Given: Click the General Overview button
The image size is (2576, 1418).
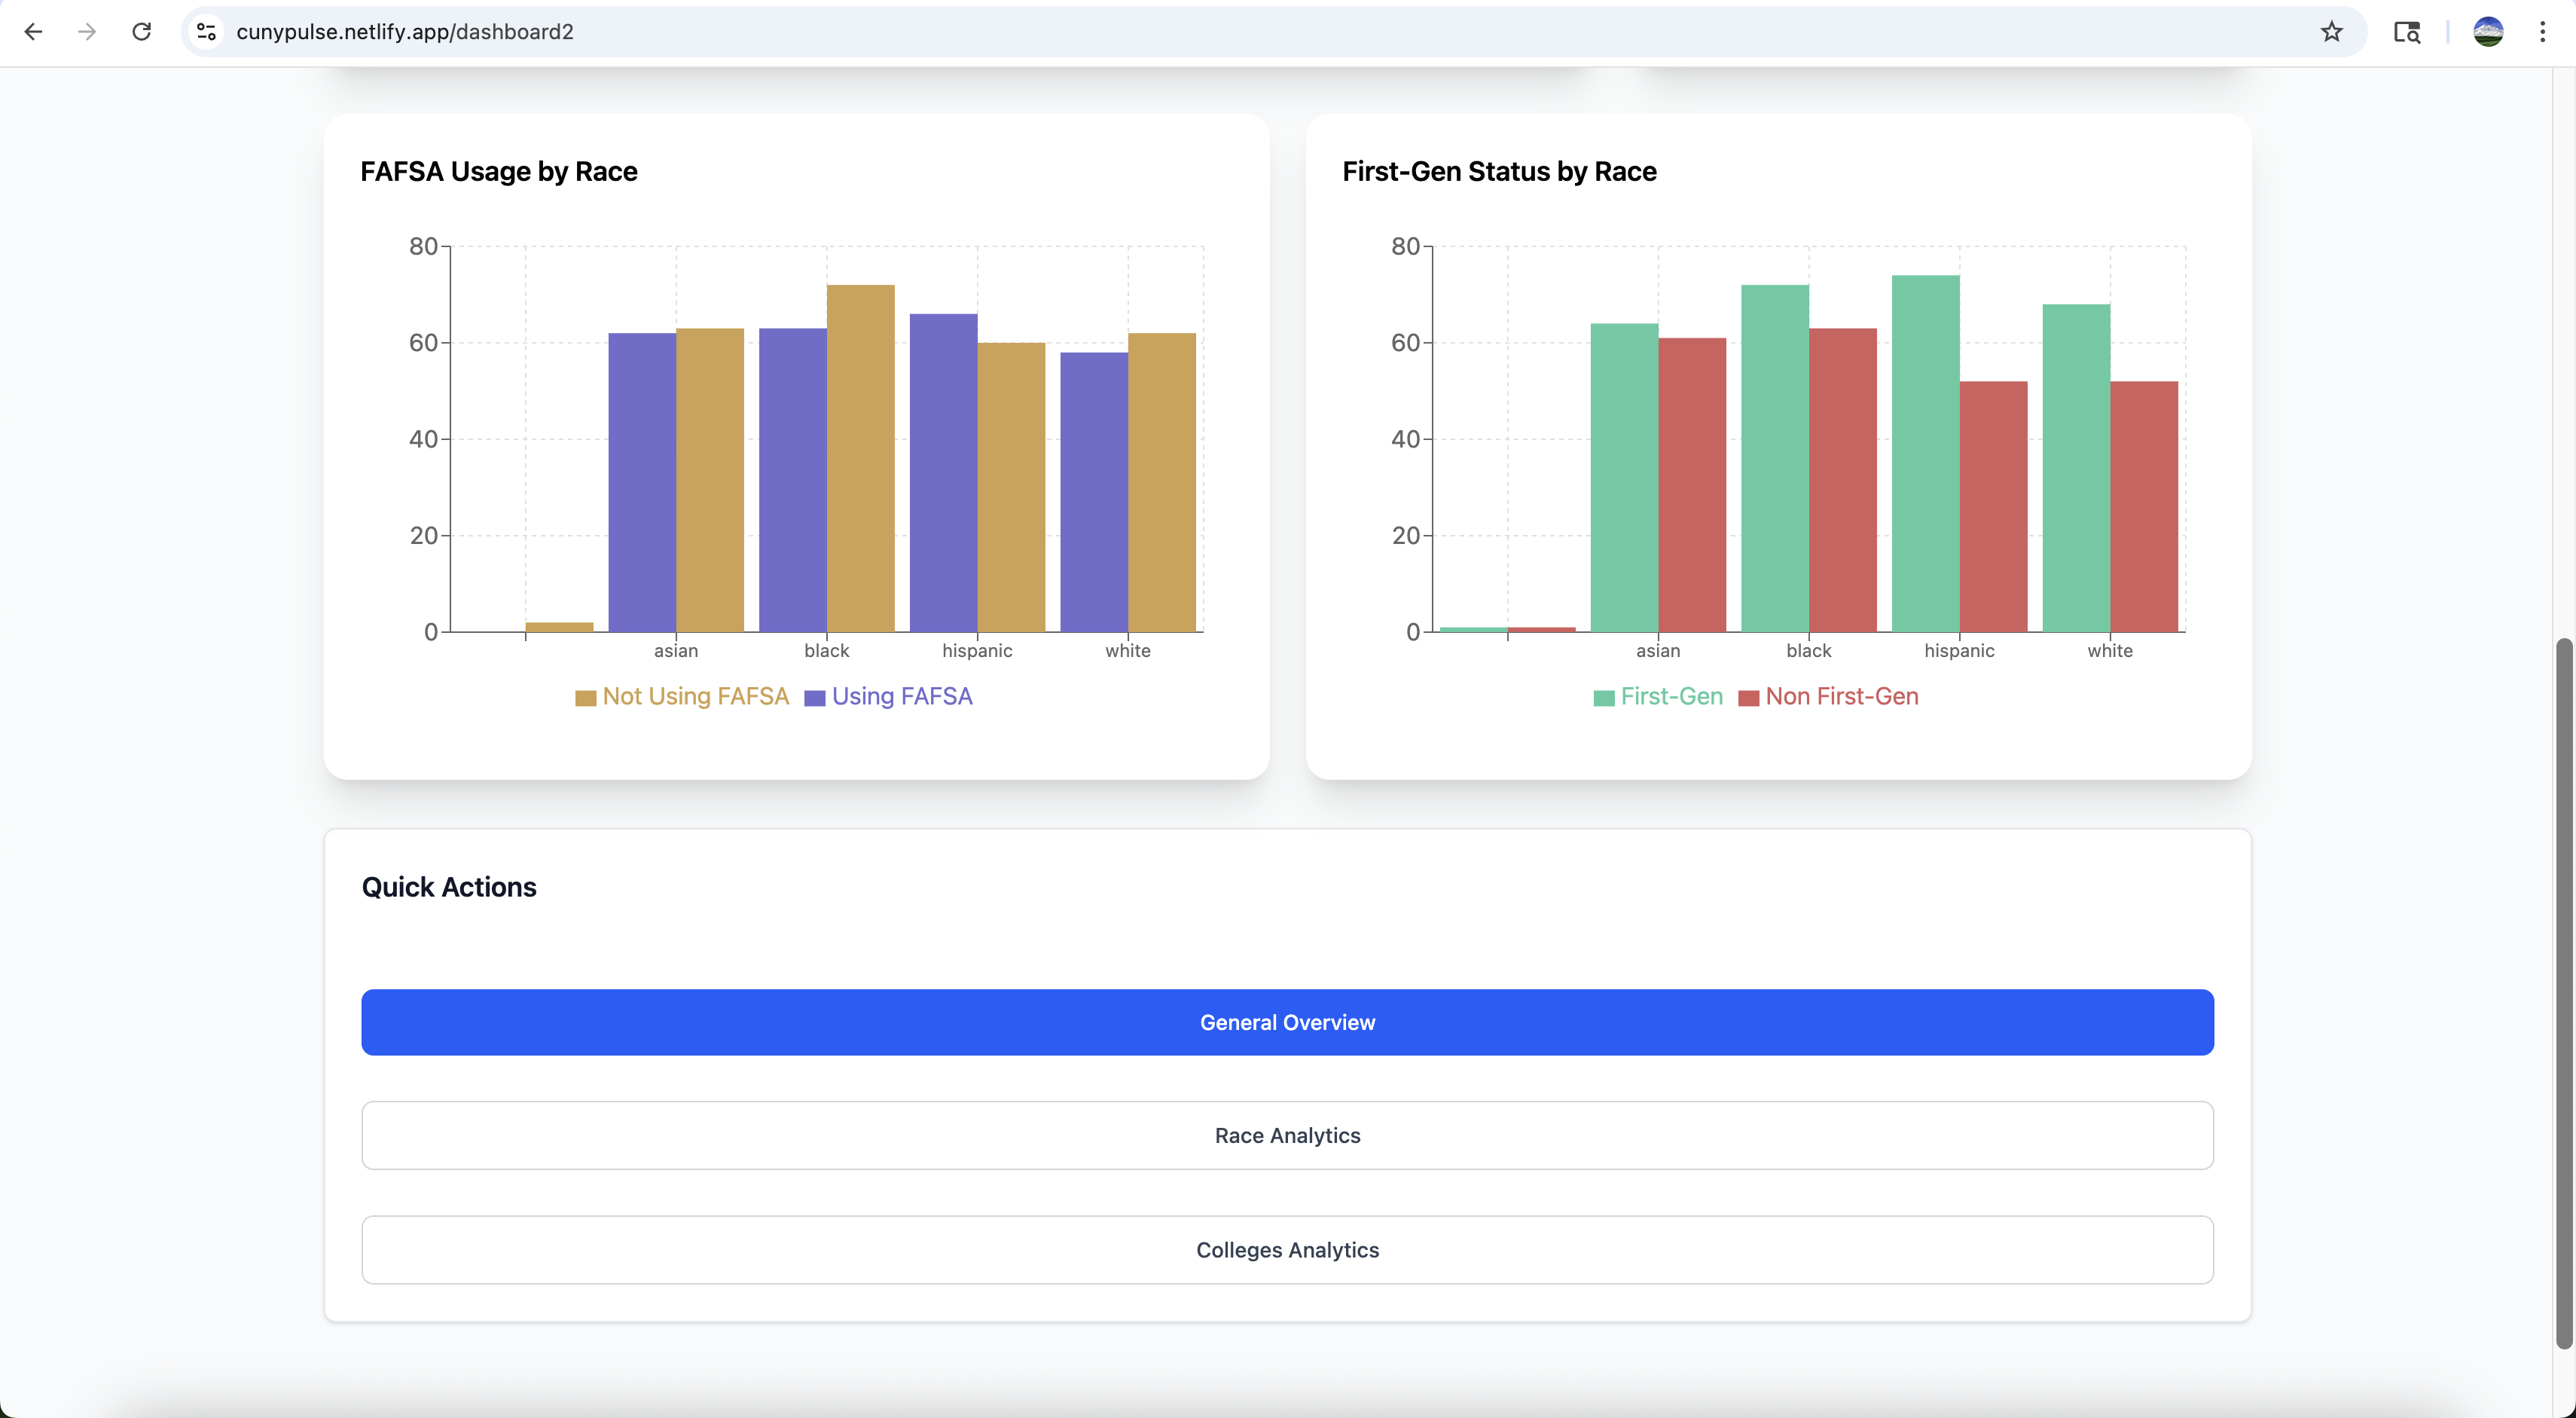Looking at the screenshot, I should [1287, 1022].
